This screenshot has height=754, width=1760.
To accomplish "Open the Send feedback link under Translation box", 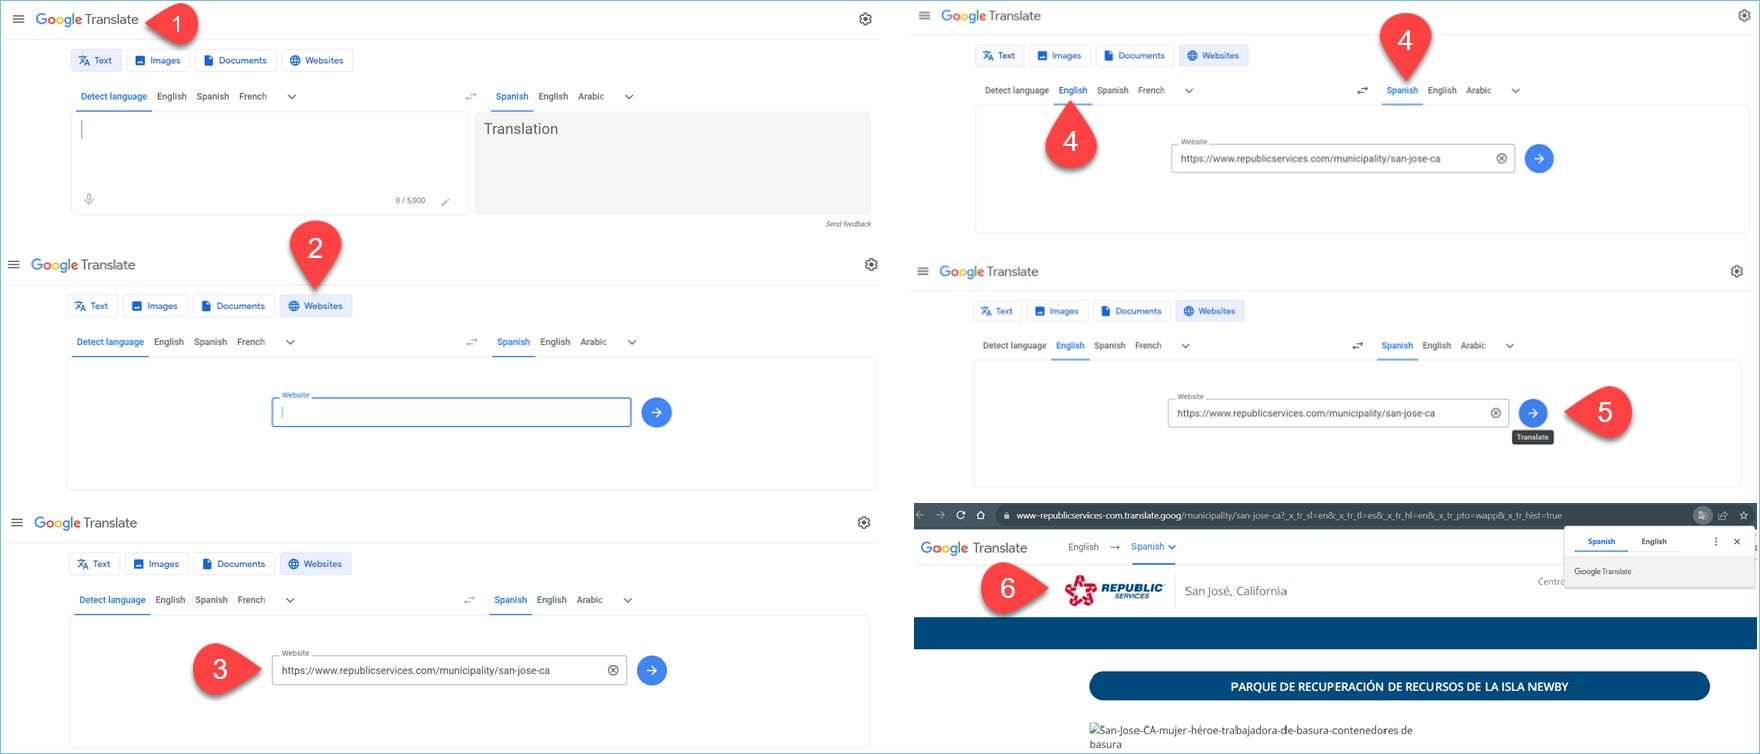I will (x=848, y=224).
